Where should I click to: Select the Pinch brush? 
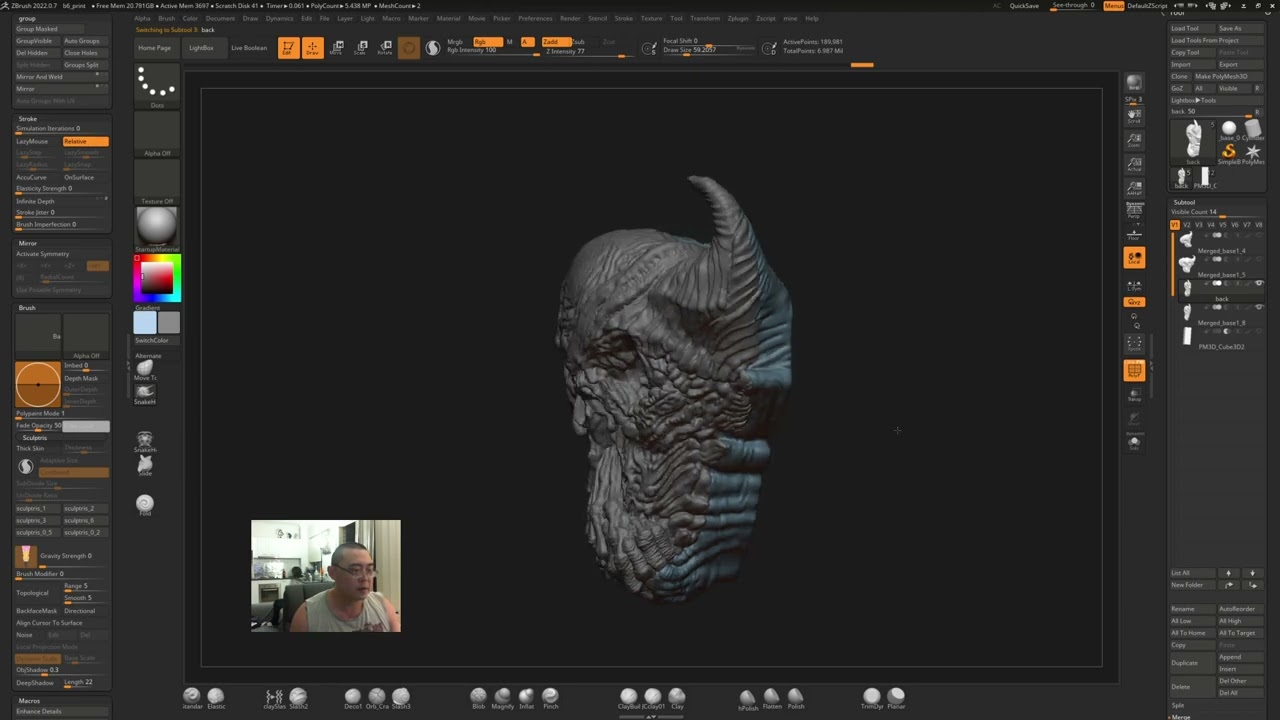click(x=551, y=698)
